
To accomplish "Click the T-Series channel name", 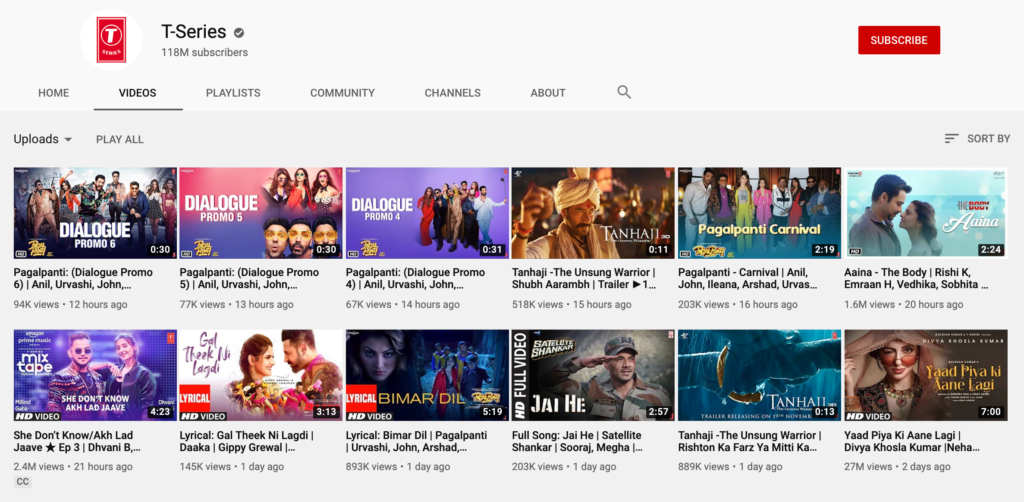I will [x=194, y=31].
